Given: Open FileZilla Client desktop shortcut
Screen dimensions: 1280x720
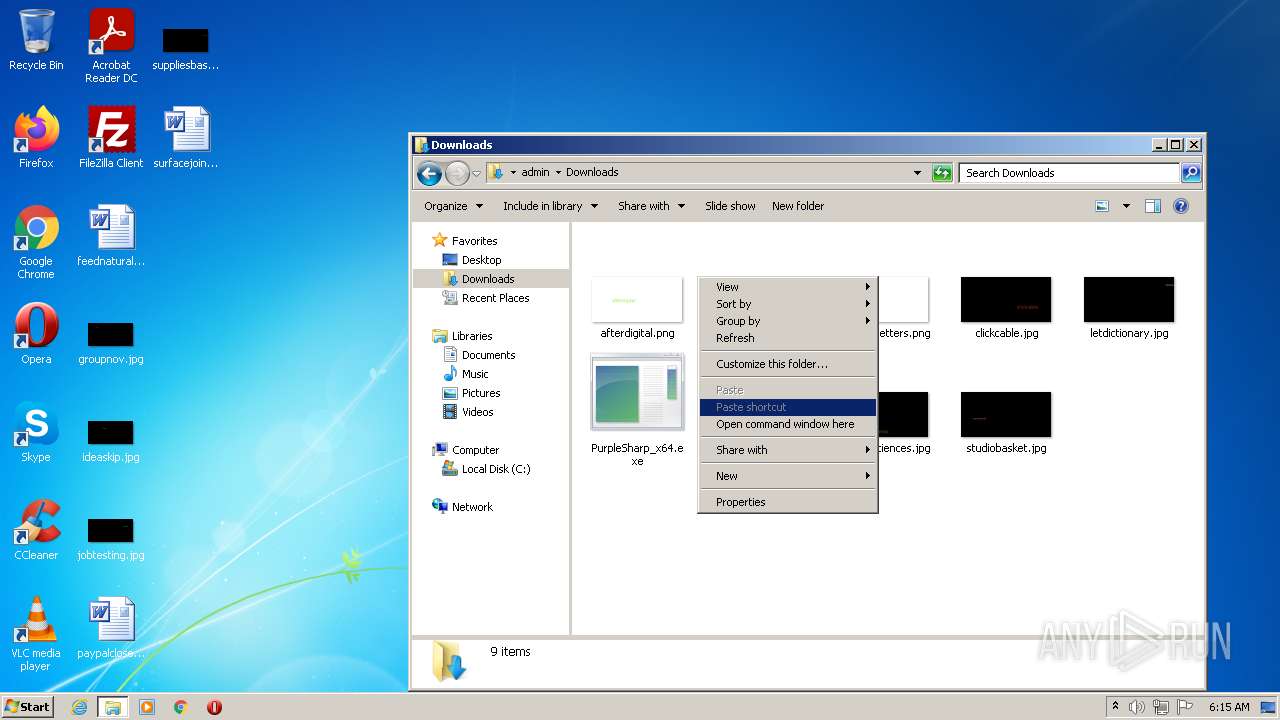Looking at the screenshot, I should click(x=111, y=138).
